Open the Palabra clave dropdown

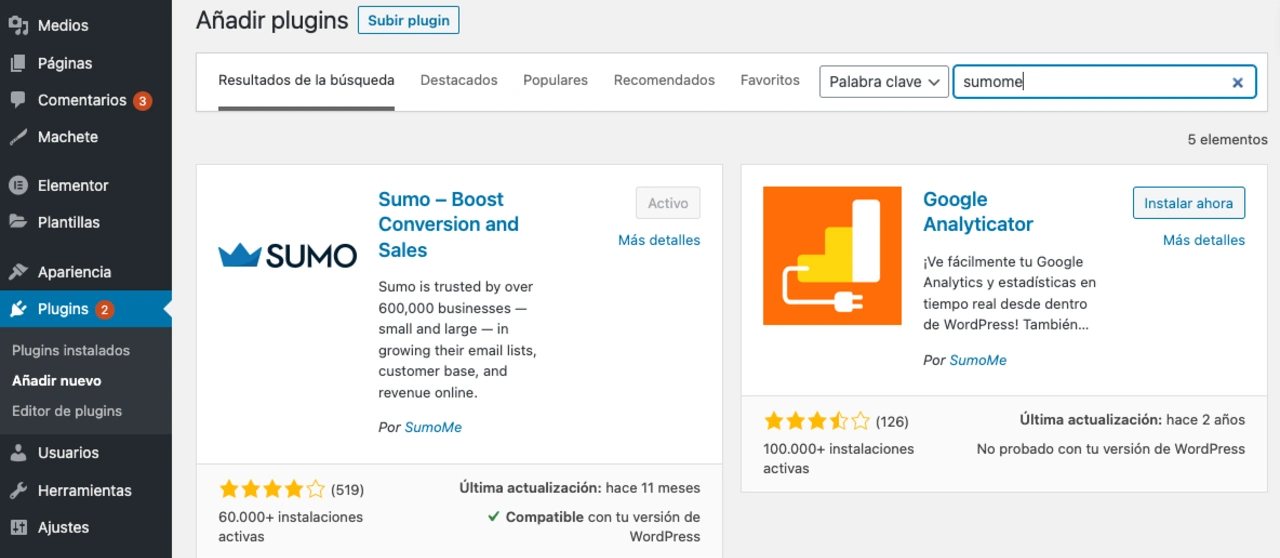pyautogui.click(x=884, y=82)
